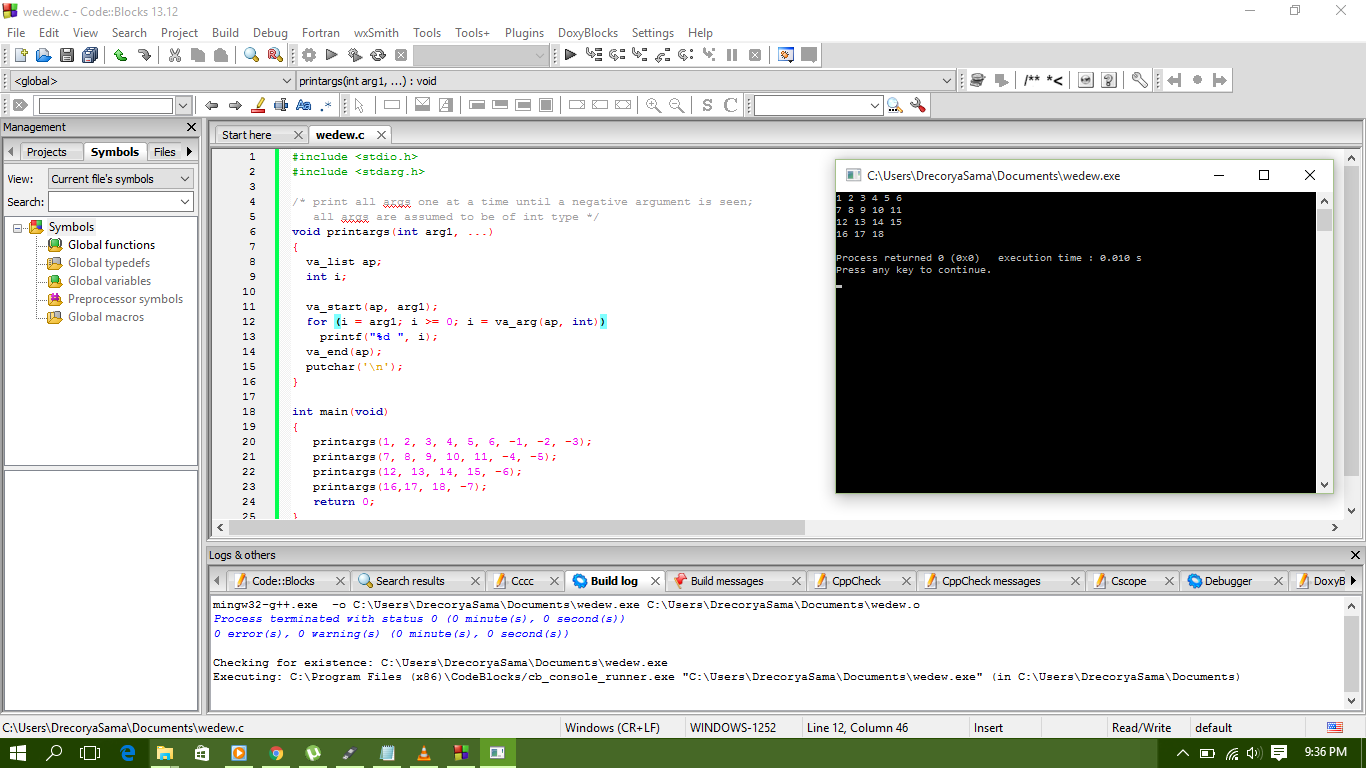Switch to the Projects tab in Management

46,152
